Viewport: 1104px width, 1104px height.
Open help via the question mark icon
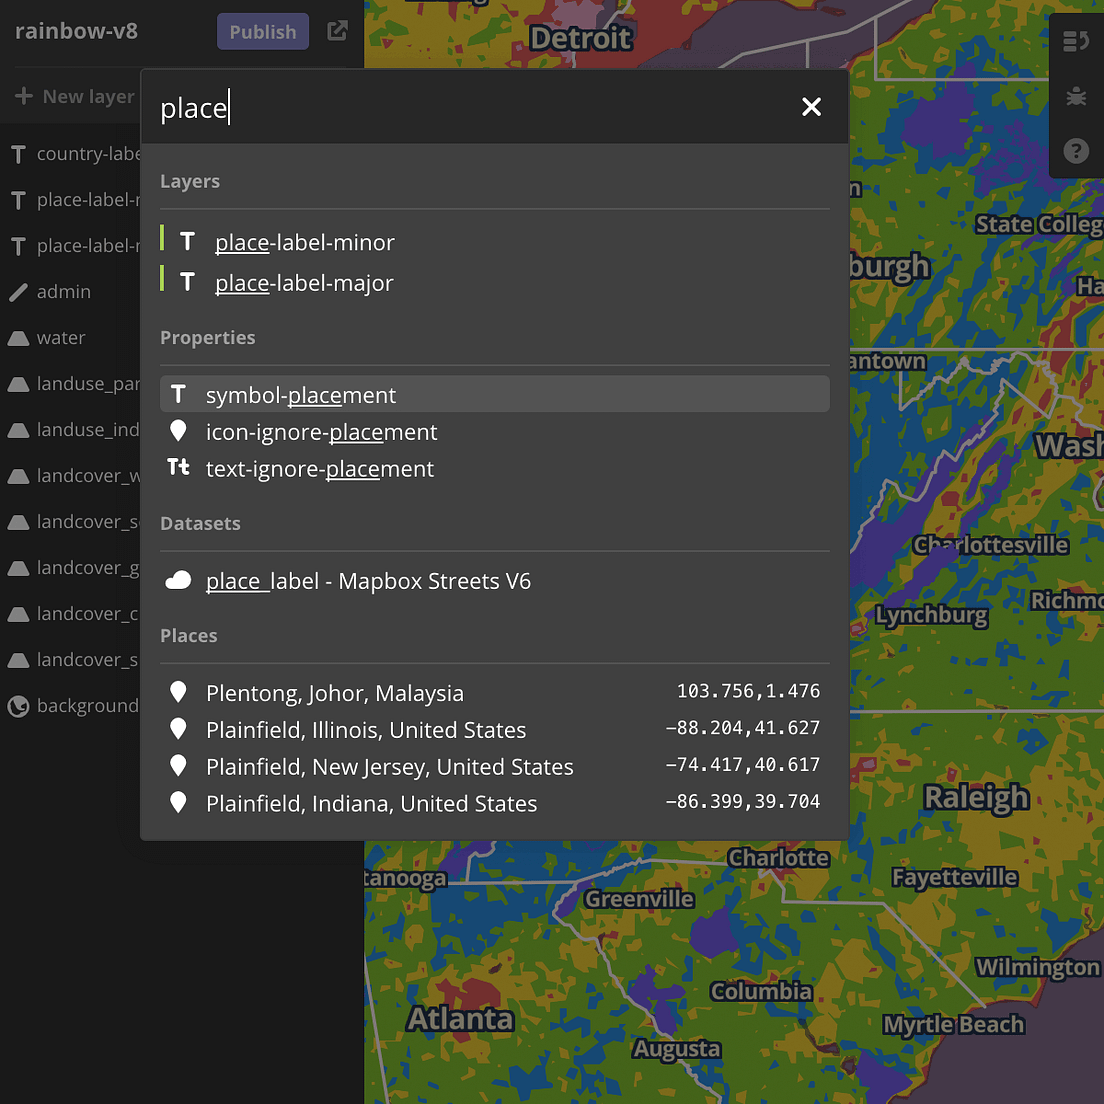click(x=1076, y=151)
